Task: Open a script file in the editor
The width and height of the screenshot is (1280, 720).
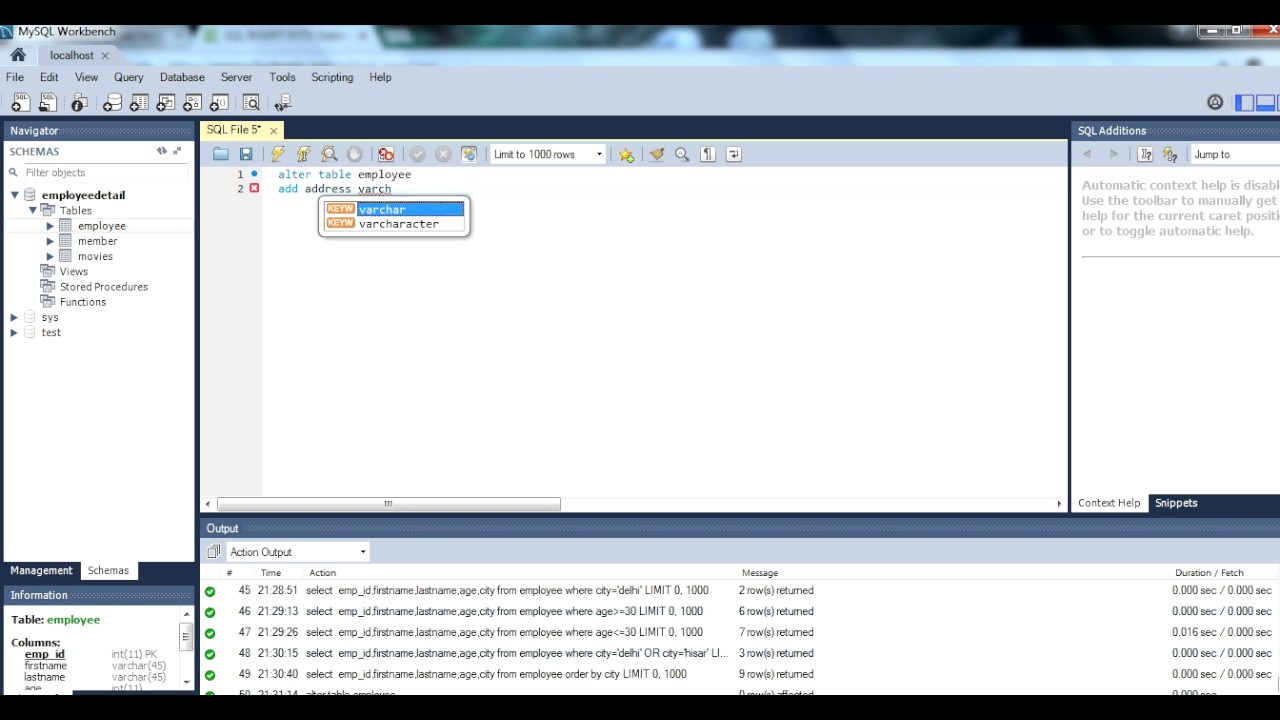Action: coord(221,154)
